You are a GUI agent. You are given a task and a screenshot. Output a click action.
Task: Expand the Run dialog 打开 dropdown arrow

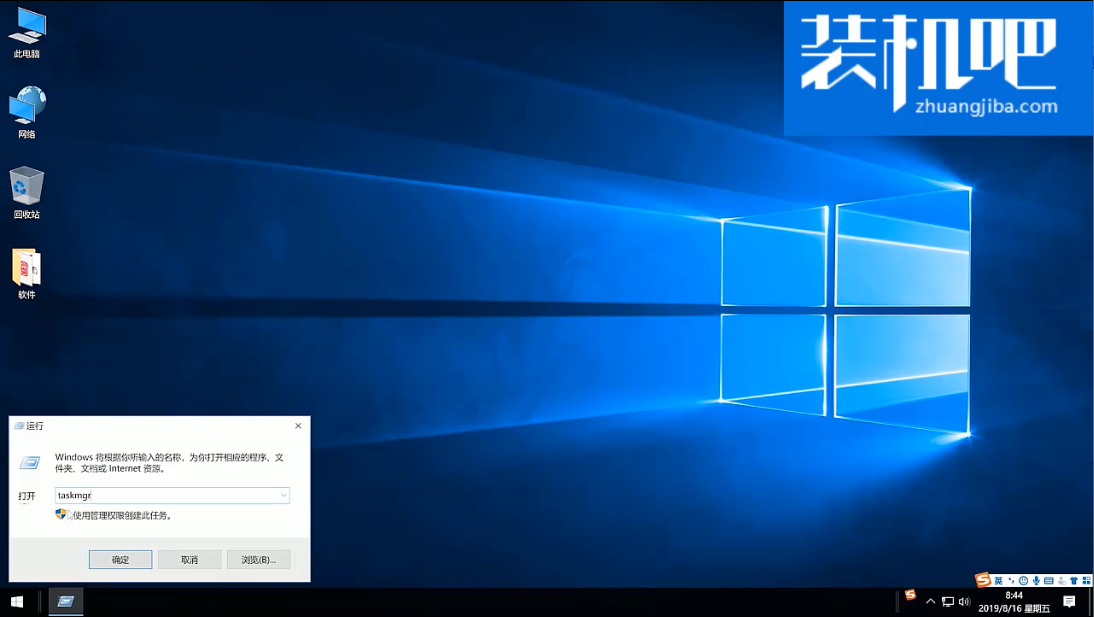point(283,496)
